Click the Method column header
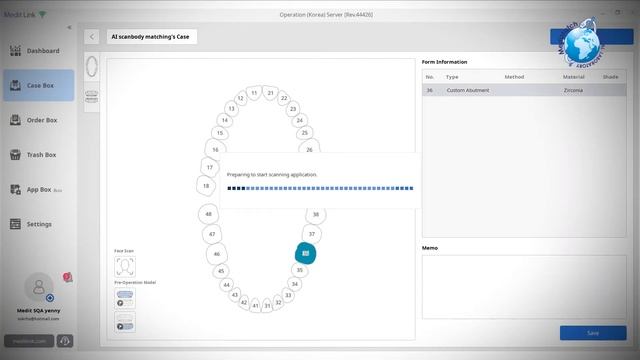The width and height of the screenshot is (640, 360). [x=514, y=77]
